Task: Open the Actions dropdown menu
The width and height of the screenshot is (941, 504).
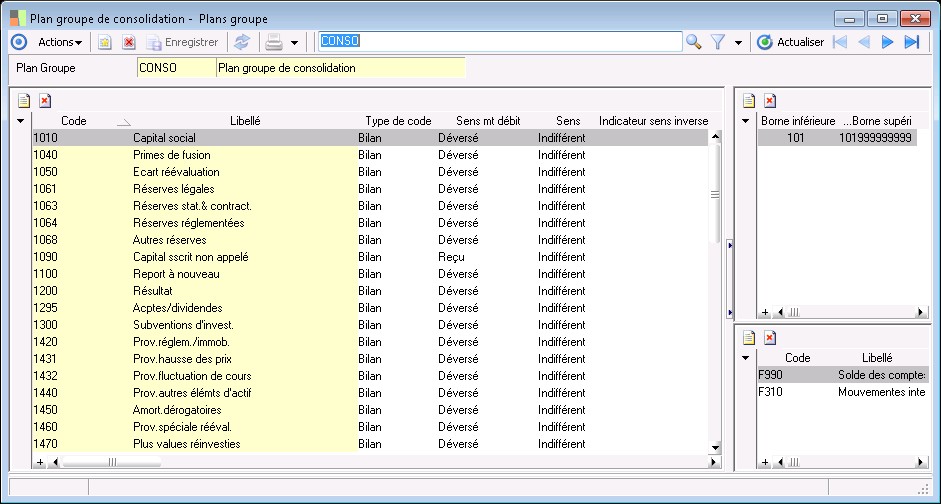Action: [60, 42]
